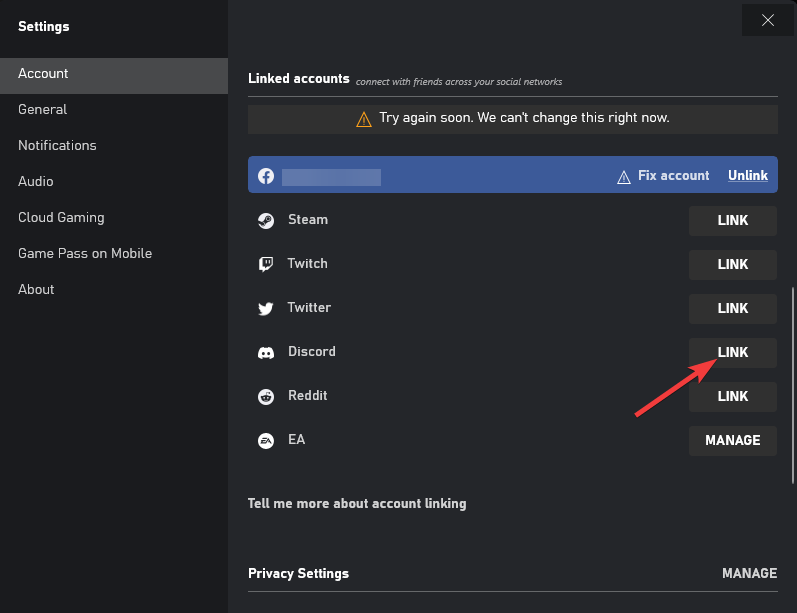Select Game Pass on Mobile
Viewport: 797px width, 613px height.
click(x=85, y=253)
